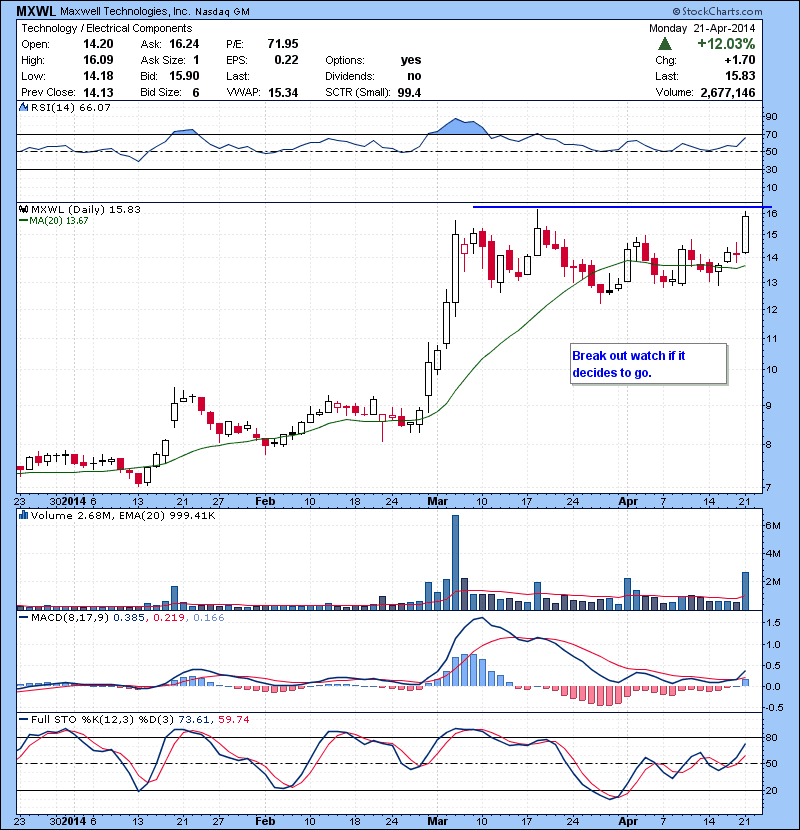Viewport: 800px width, 830px height.
Task: Click the Bid Size value 6
Action: [x=196, y=93]
